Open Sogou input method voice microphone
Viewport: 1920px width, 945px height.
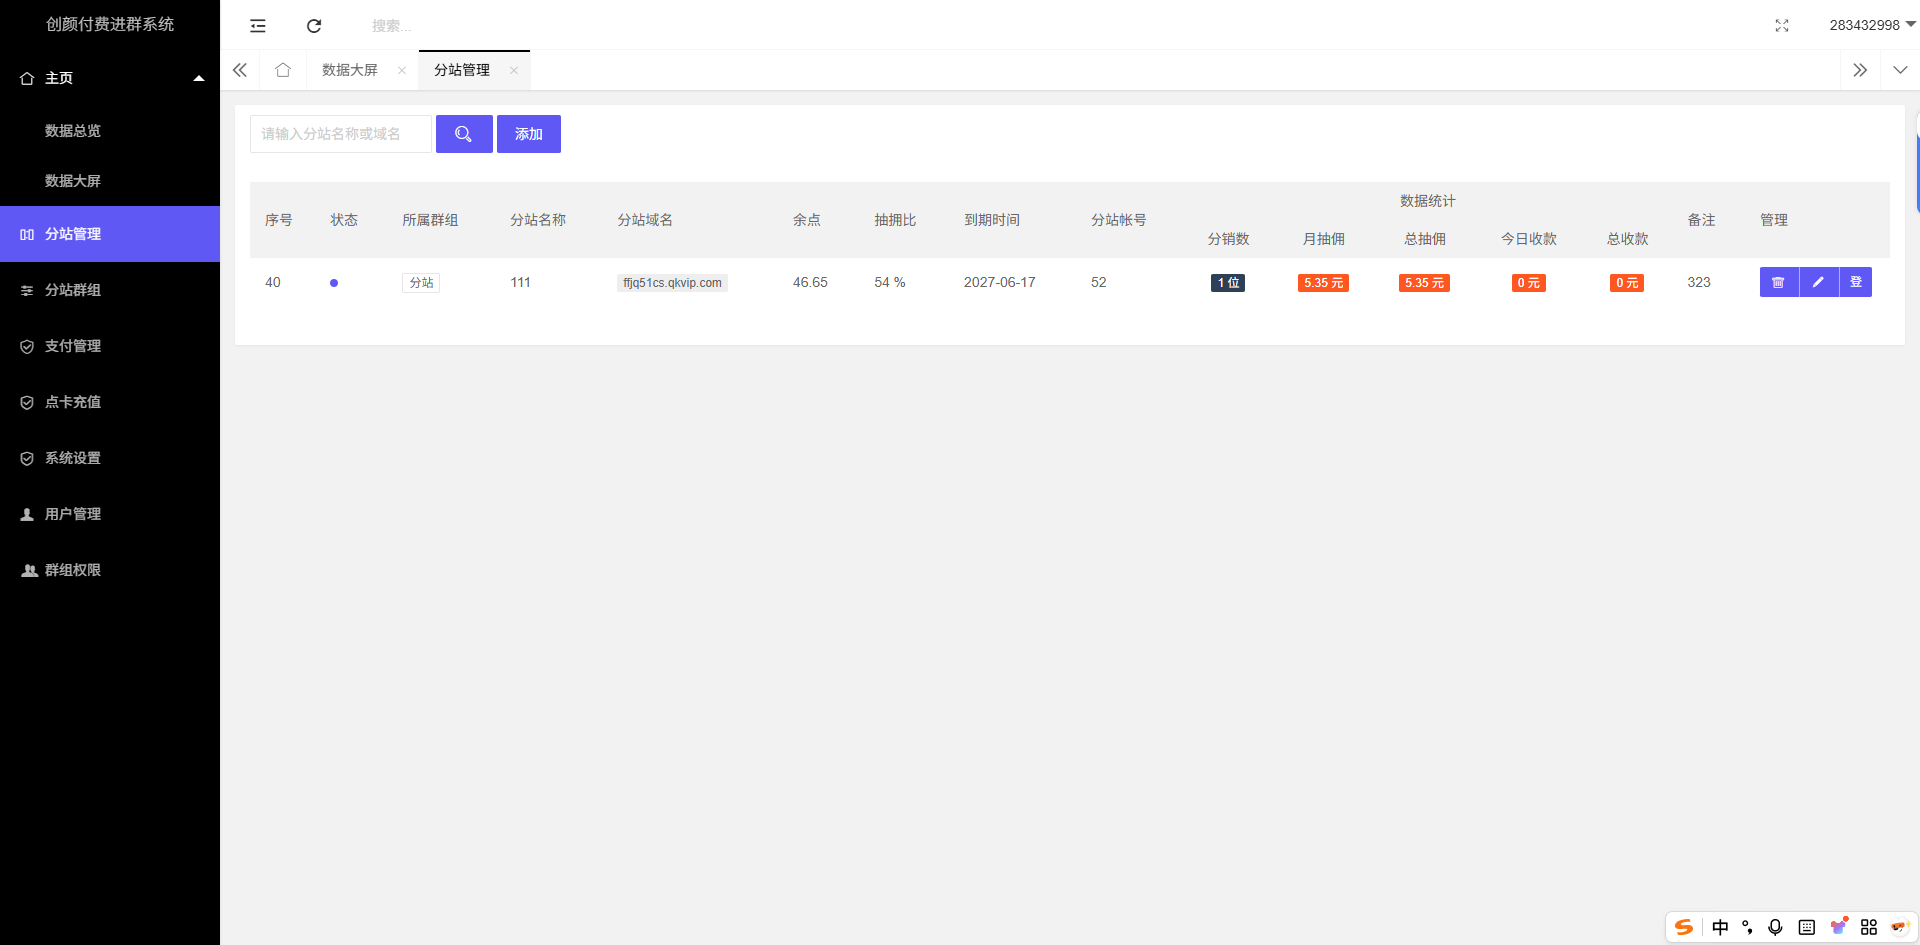(1775, 927)
